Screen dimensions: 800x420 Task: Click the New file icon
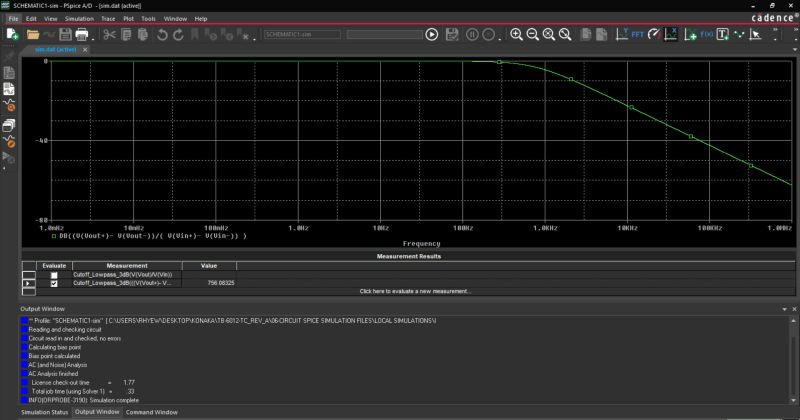pyautogui.click(x=13, y=35)
